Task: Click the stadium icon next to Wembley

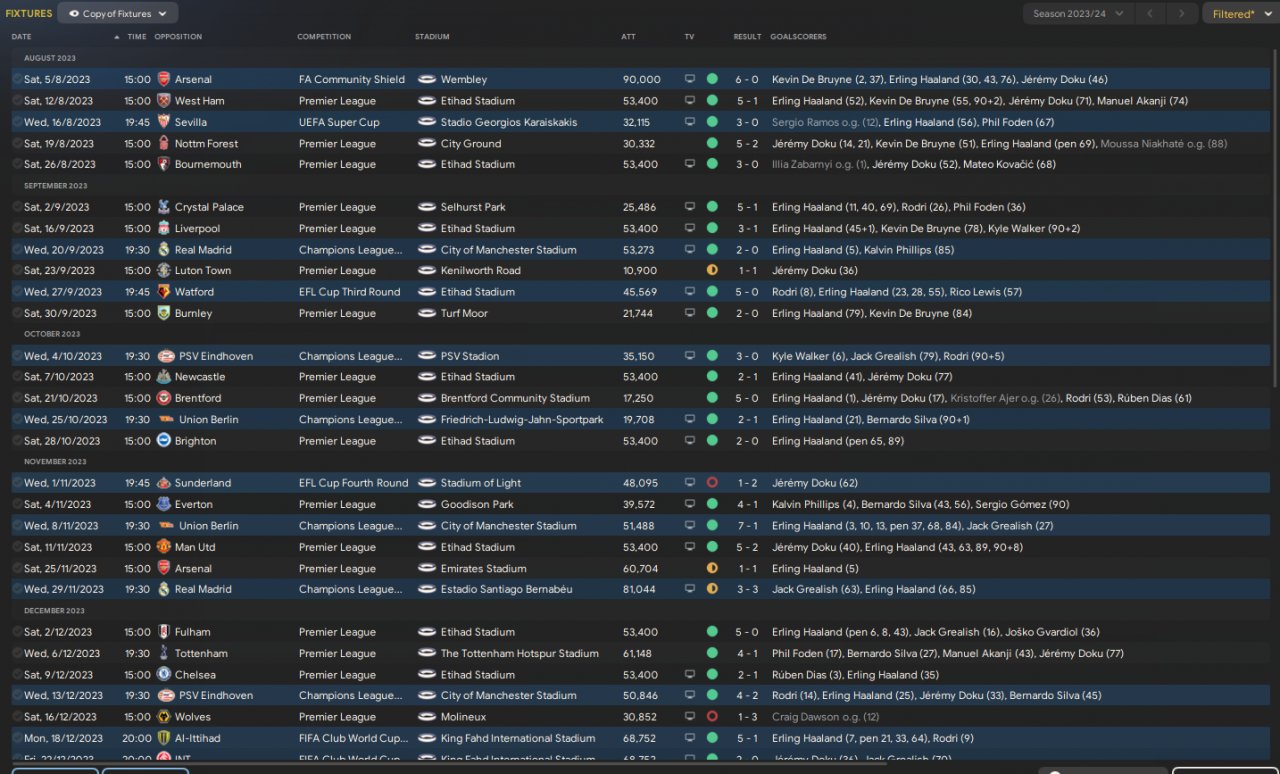Action: tap(427, 79)
